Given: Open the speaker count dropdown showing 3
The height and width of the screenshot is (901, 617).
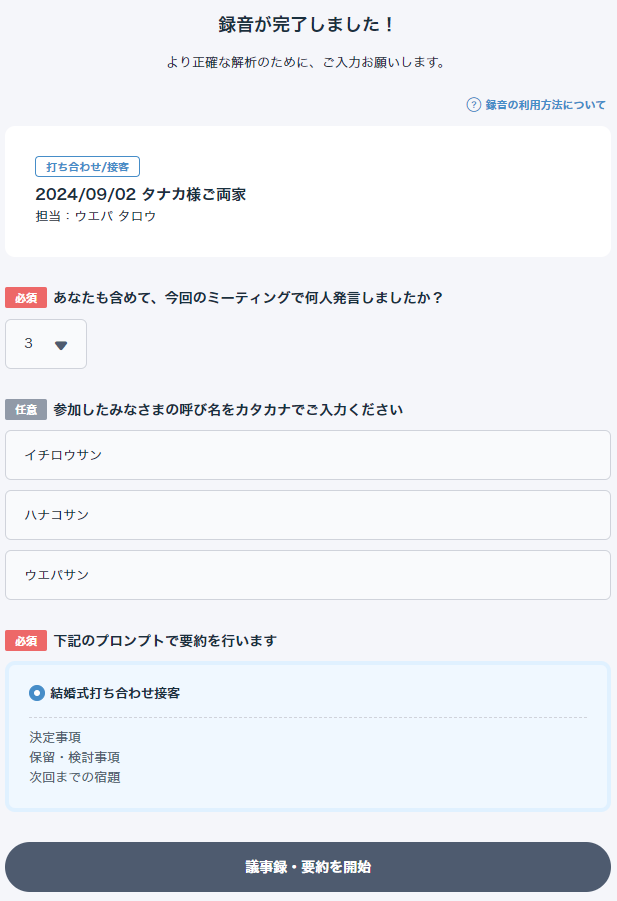Looking at the screenshot, I should coord(46,344).
